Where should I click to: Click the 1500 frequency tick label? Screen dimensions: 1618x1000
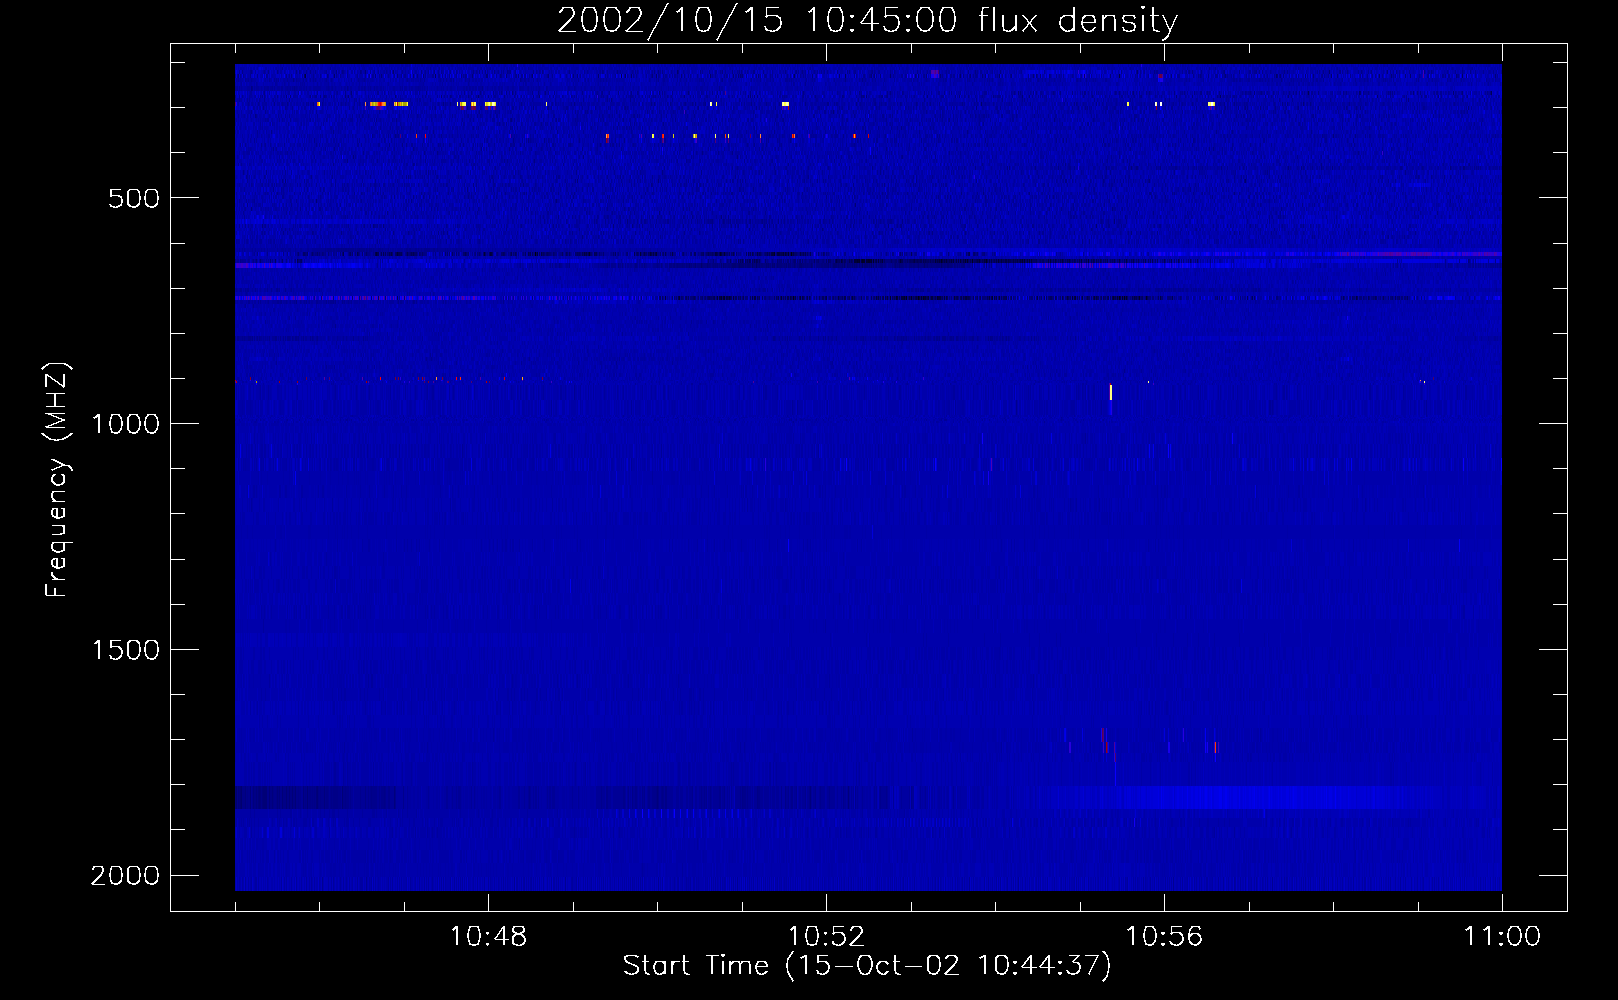(125, 650)
